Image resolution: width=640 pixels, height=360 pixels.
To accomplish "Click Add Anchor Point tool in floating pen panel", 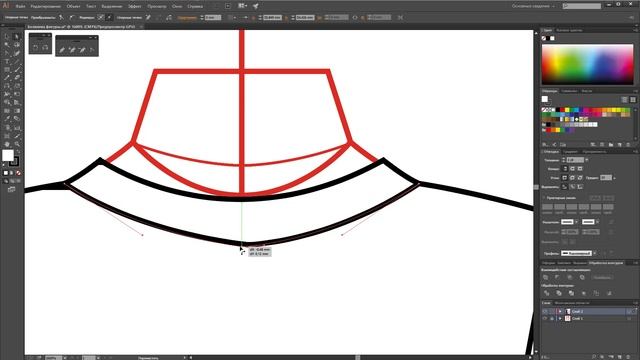I will 72,50.
